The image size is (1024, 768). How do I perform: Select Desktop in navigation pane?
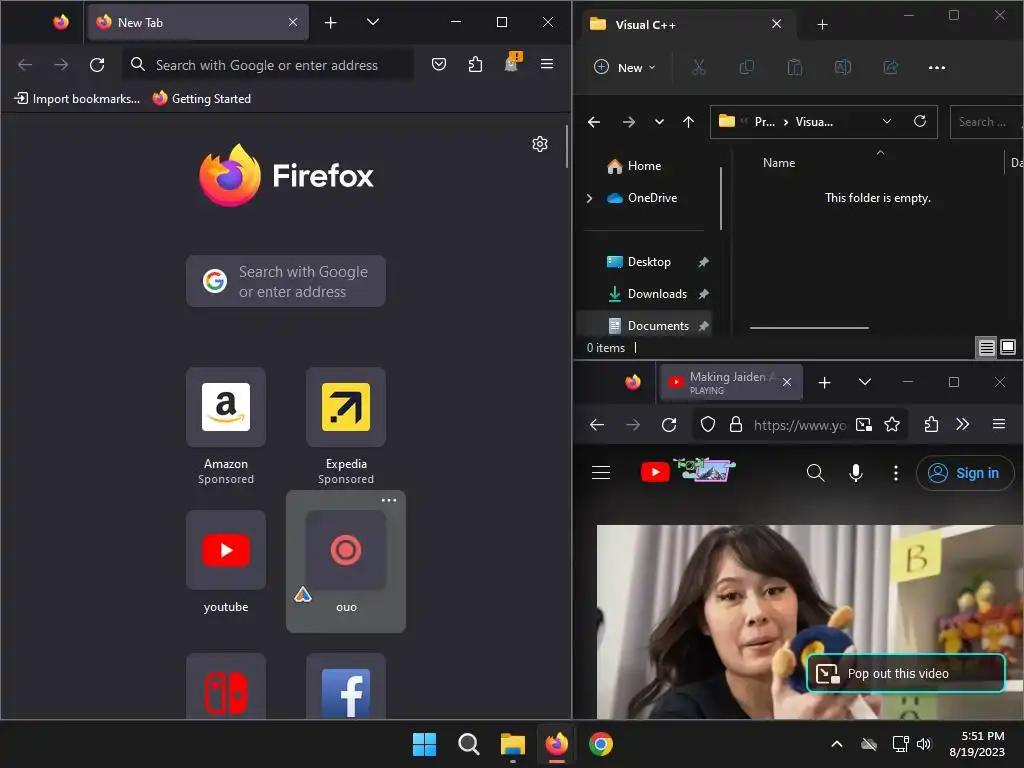tap(647, 262)
